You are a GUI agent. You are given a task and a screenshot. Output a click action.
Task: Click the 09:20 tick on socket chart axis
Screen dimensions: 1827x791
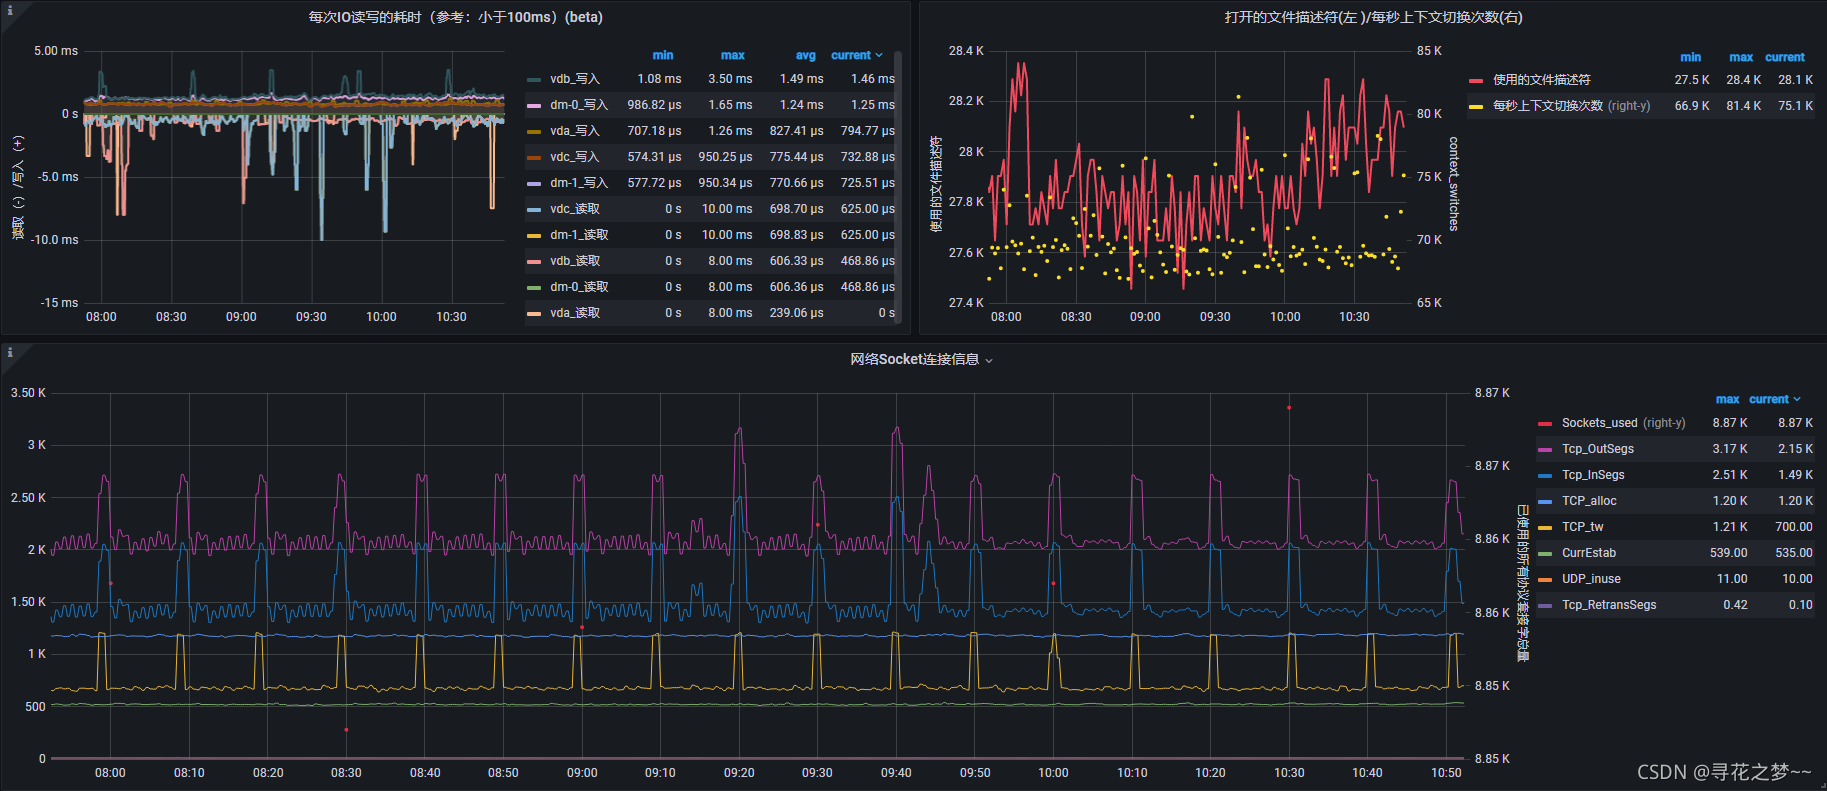click(739, 773)
